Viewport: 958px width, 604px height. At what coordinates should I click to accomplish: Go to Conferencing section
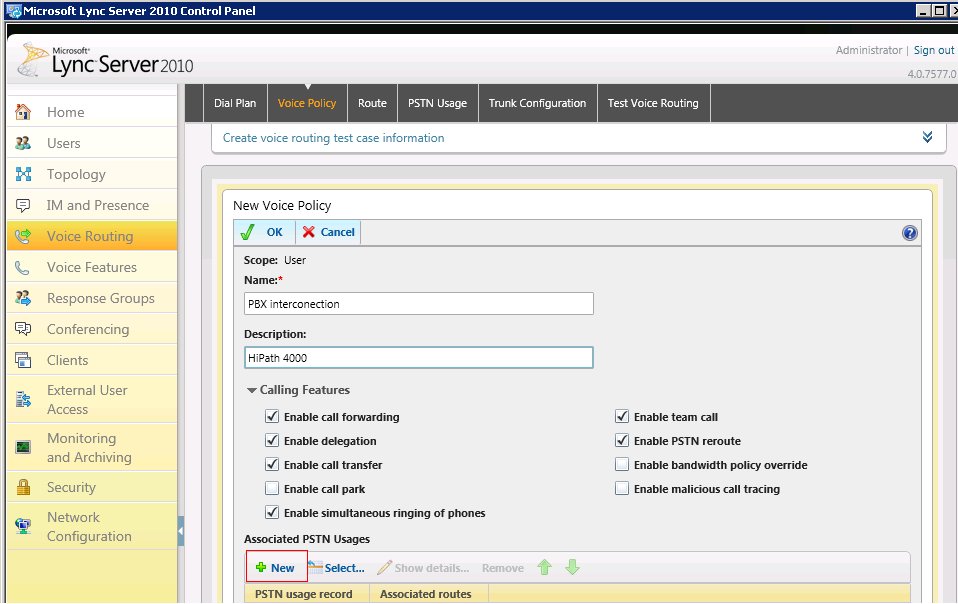tap(92, 329)
